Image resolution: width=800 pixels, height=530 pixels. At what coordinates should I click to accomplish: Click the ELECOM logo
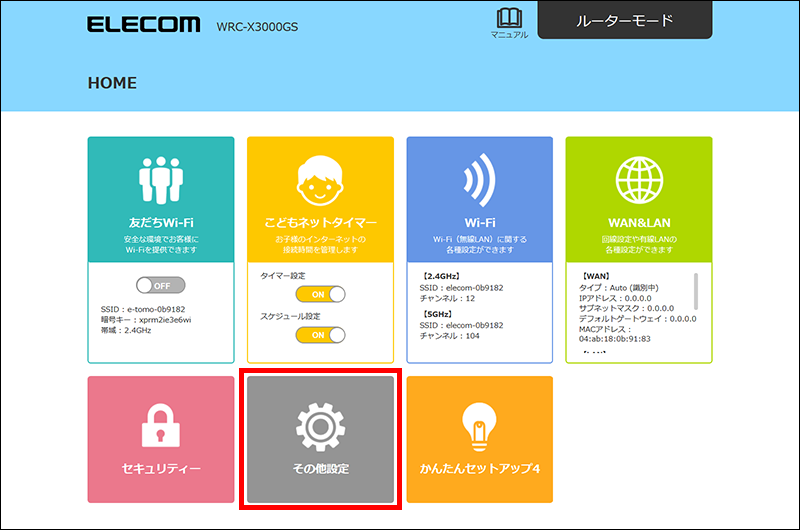pos(143,24)
